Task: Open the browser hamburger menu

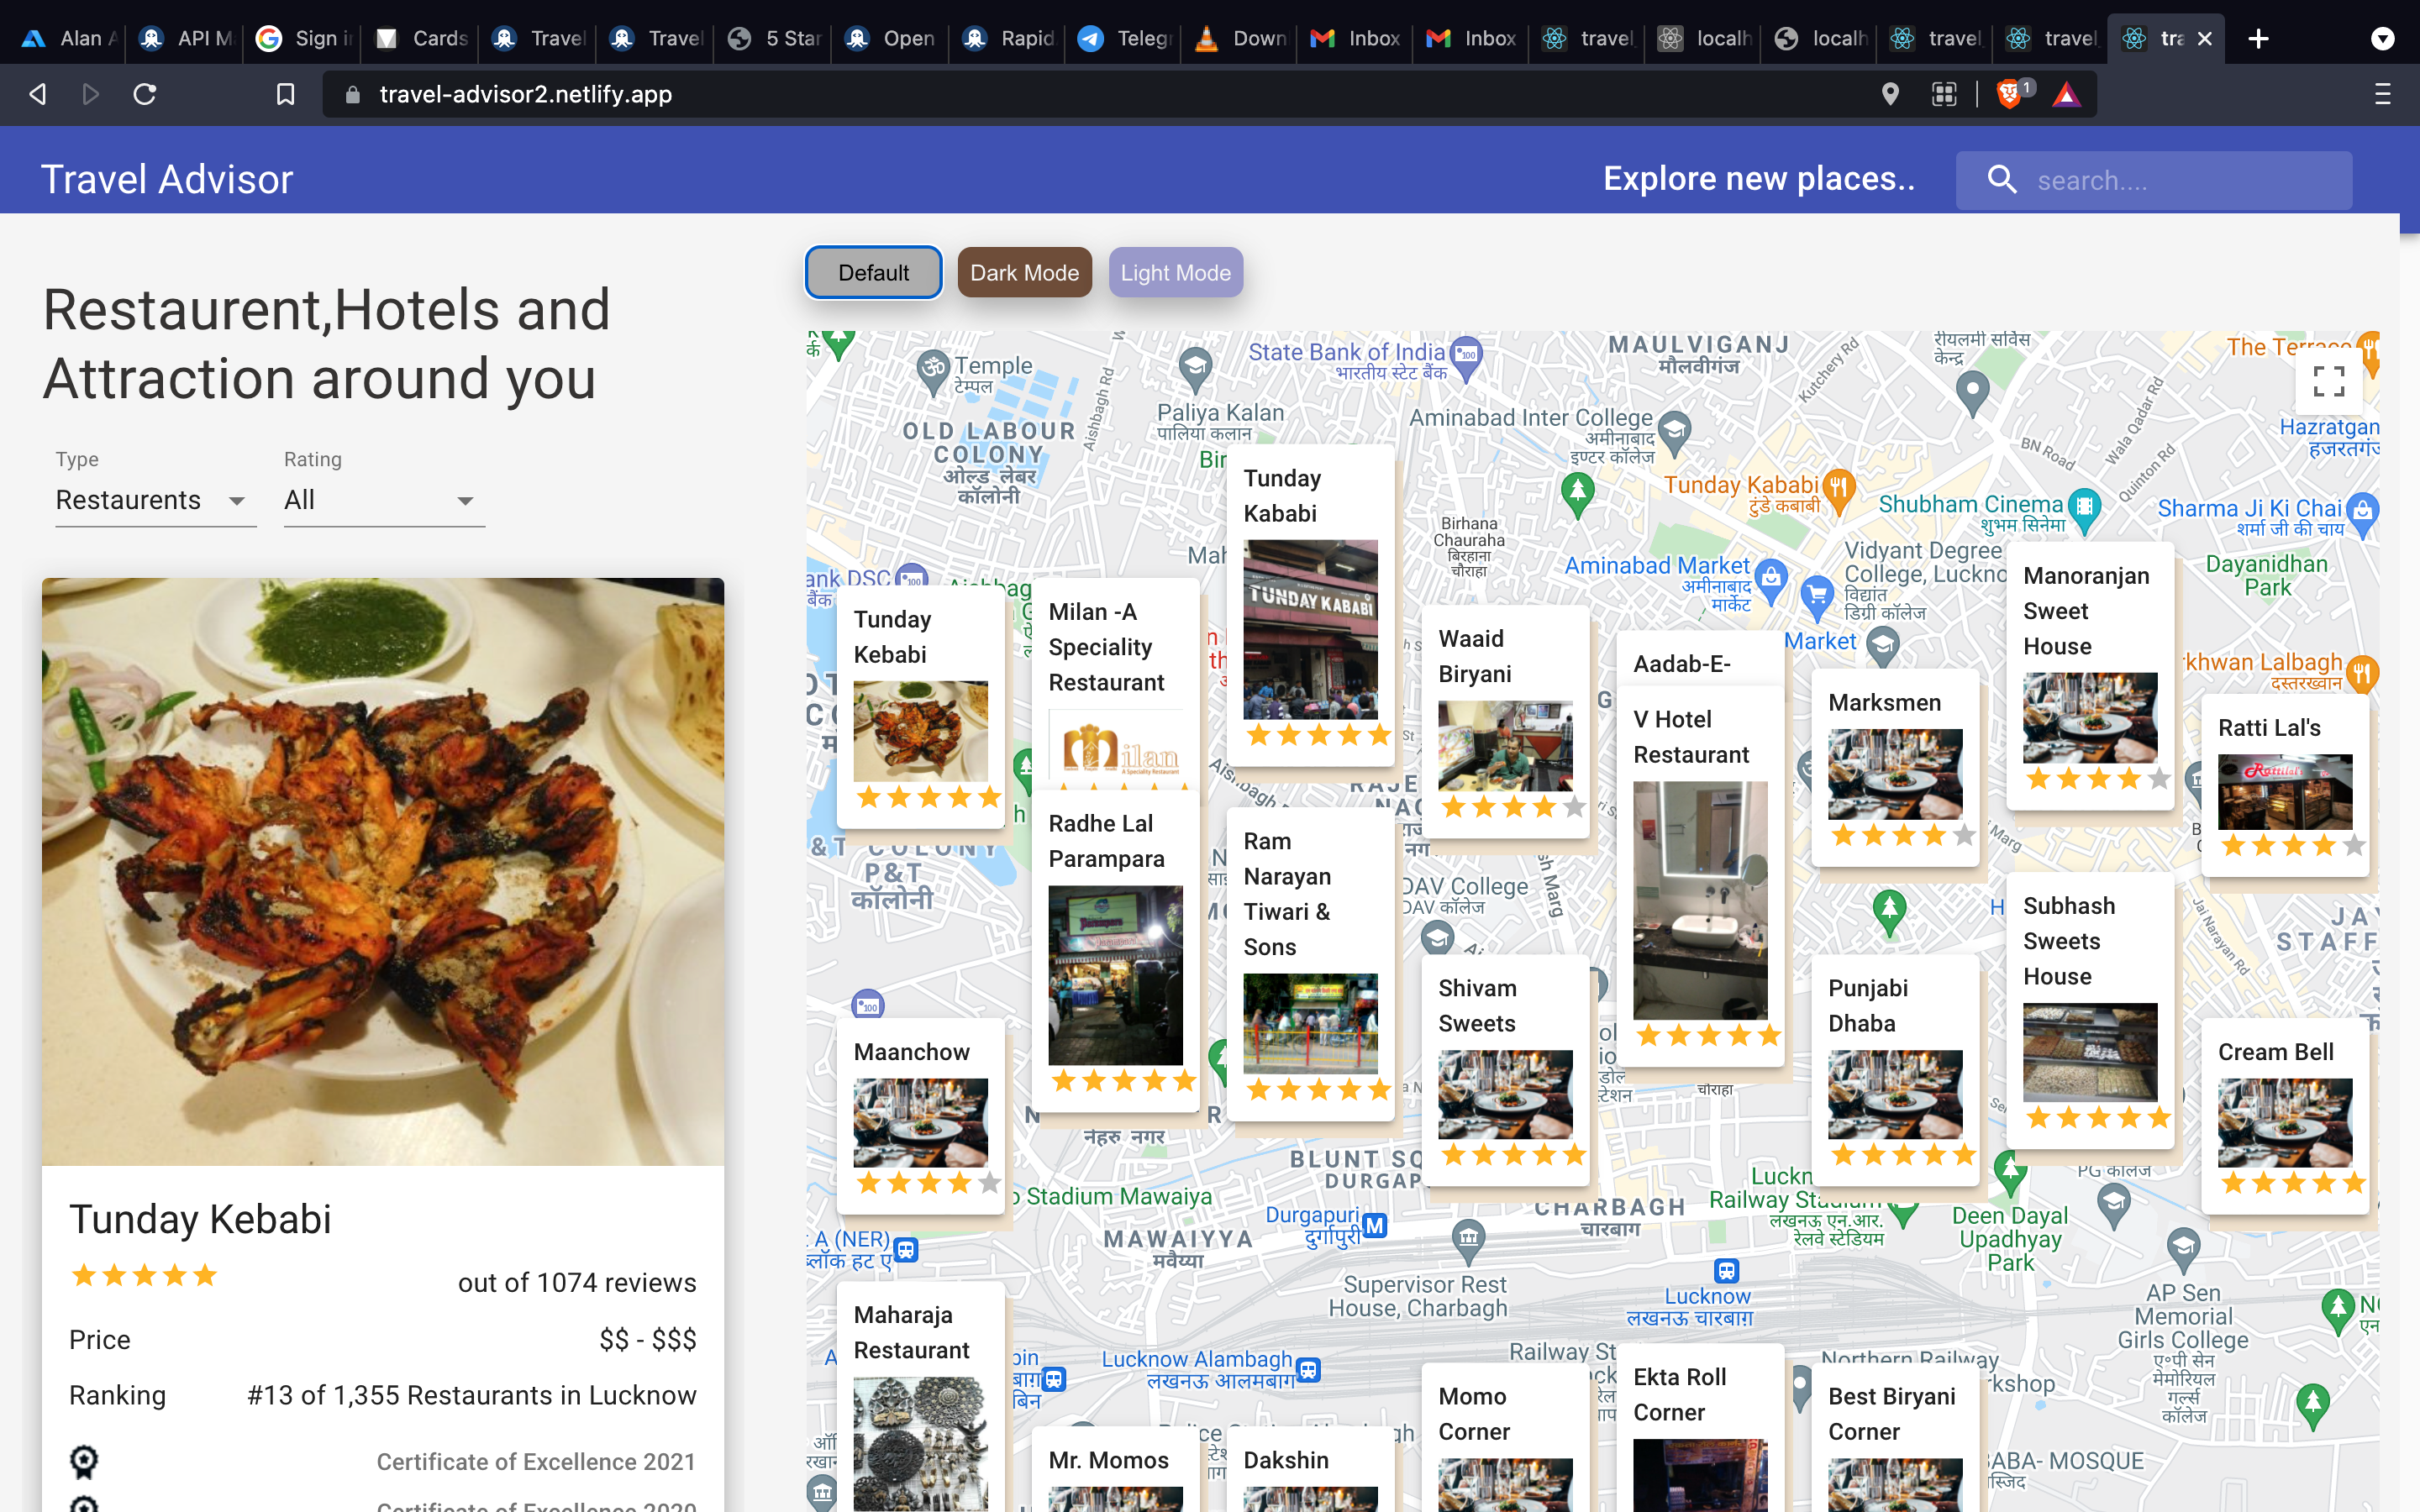Action: (2382, 94)
